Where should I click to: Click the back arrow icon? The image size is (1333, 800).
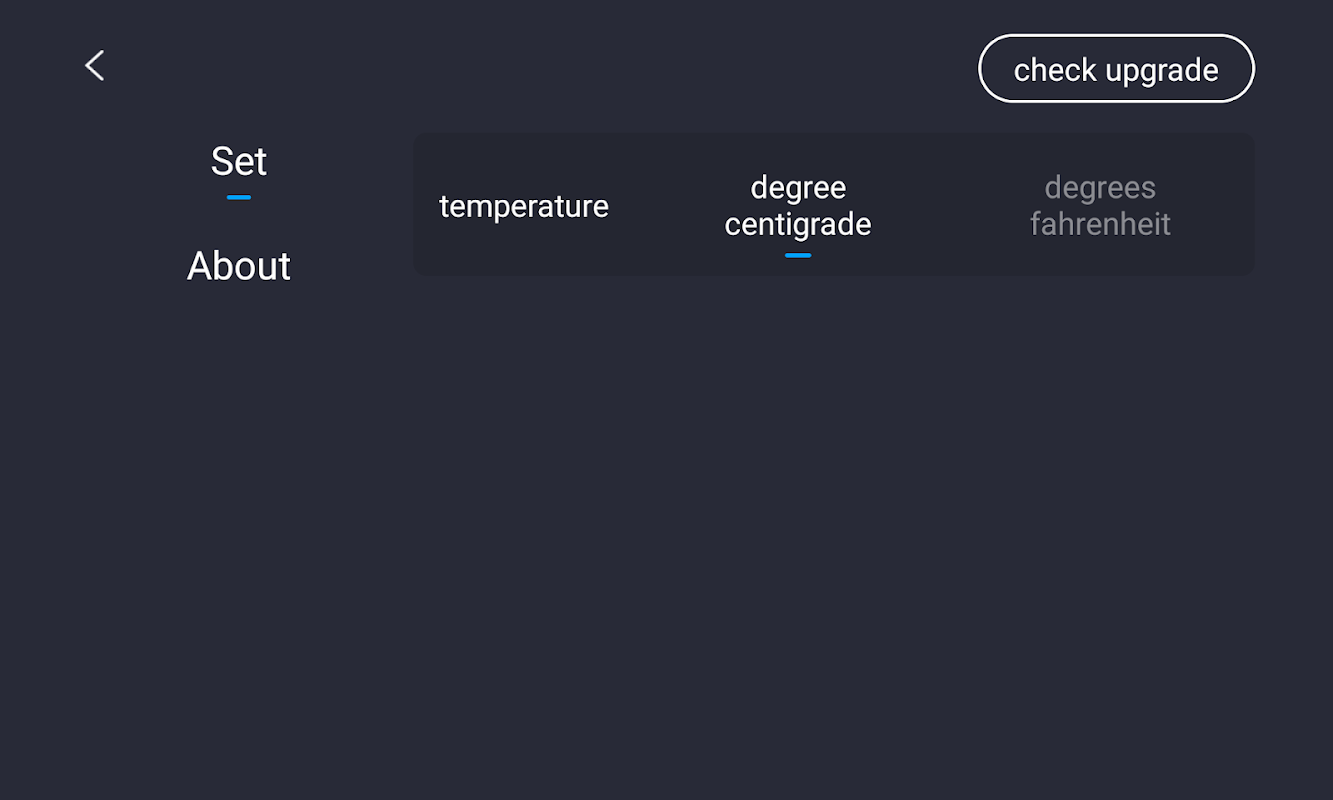point(95,66)
